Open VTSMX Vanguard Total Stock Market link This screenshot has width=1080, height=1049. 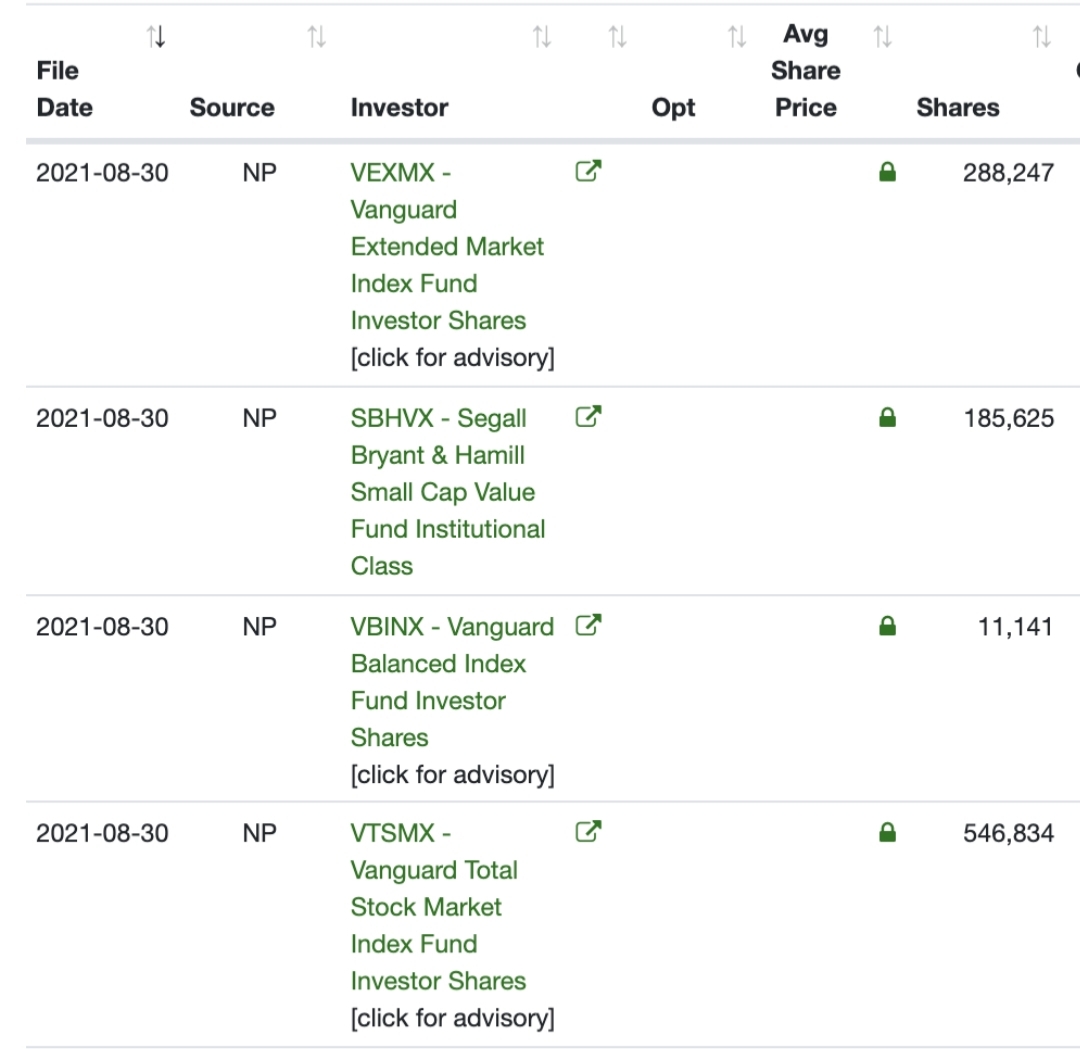(x=438, y=906)
